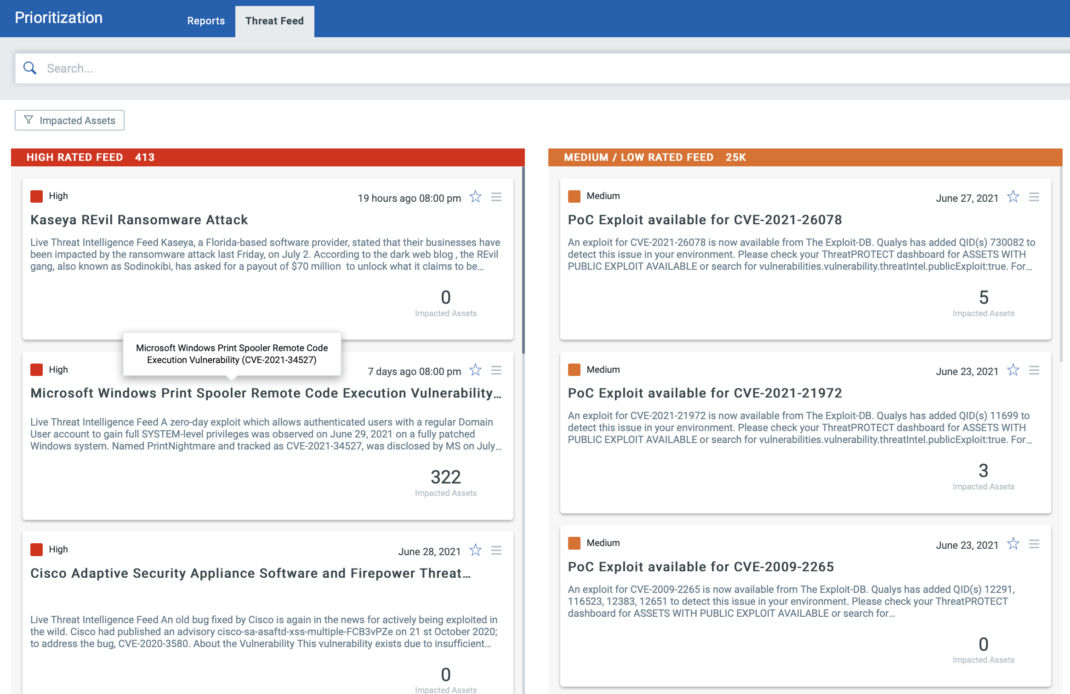Open PoC Exploit available for CVE-2021-21972

coord(705,393)
